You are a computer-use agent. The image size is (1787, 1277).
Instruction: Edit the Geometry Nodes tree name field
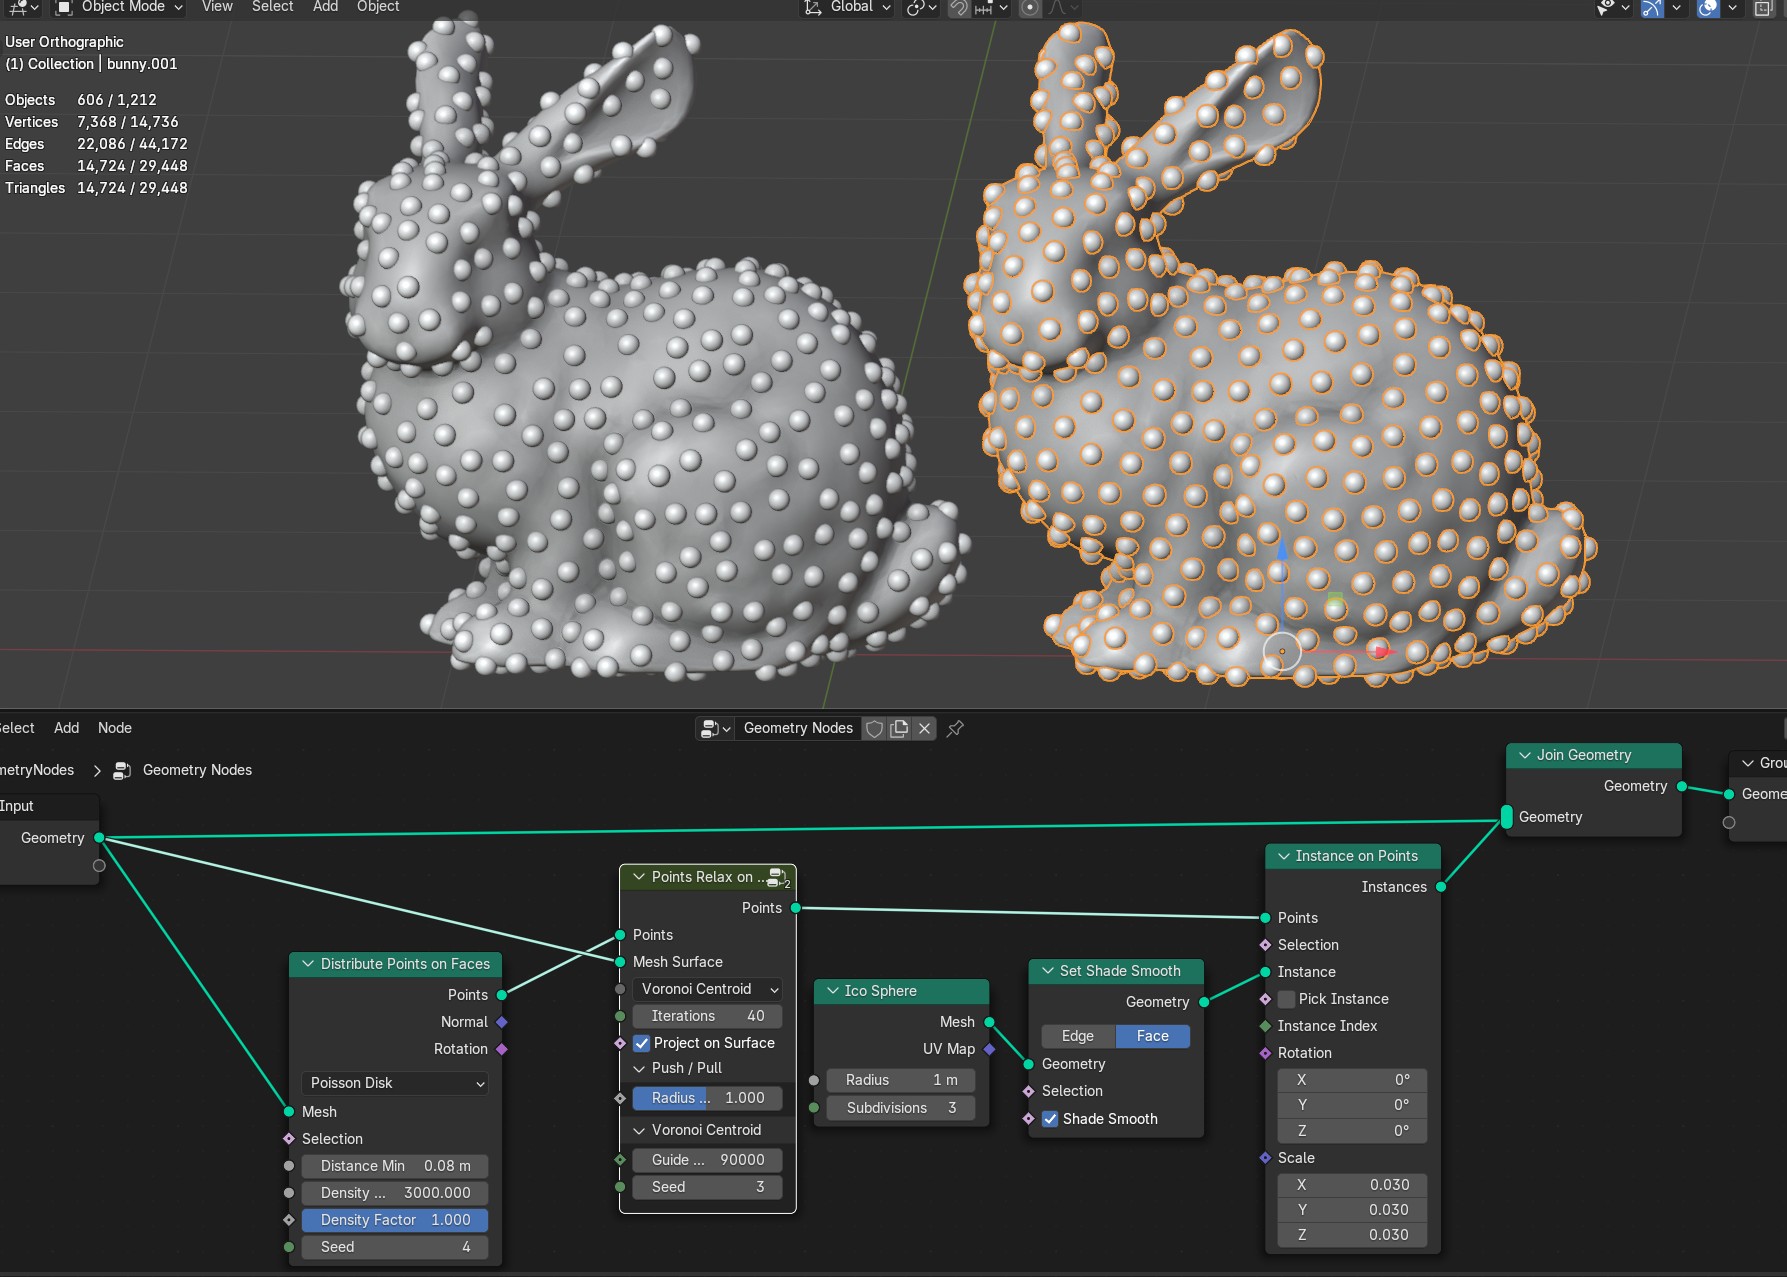[798, 728]
